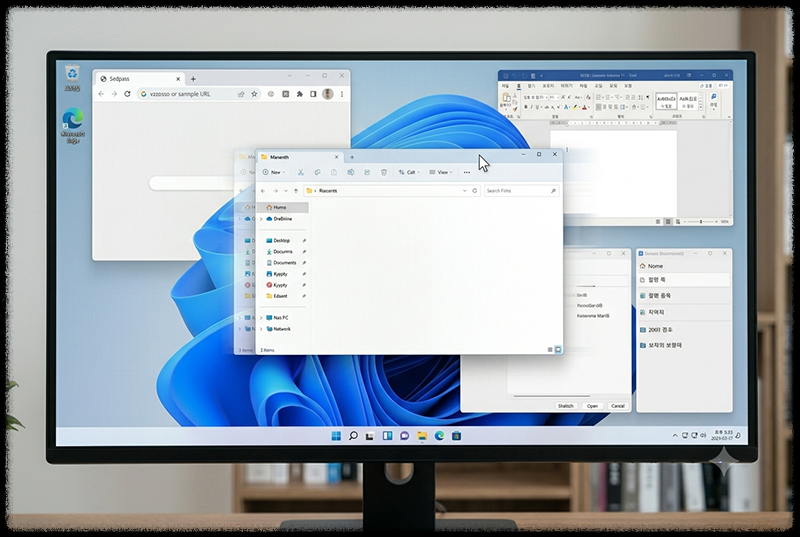Click the volume icon in the system tray
This screenshot has width=800, height=537.
pyautogui.click(x=703, y=435)
